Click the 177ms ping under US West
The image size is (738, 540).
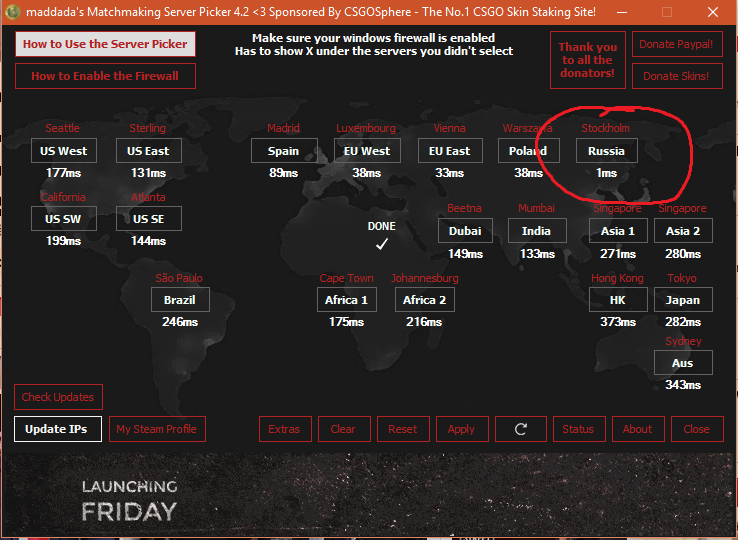(x=64, y=173)
